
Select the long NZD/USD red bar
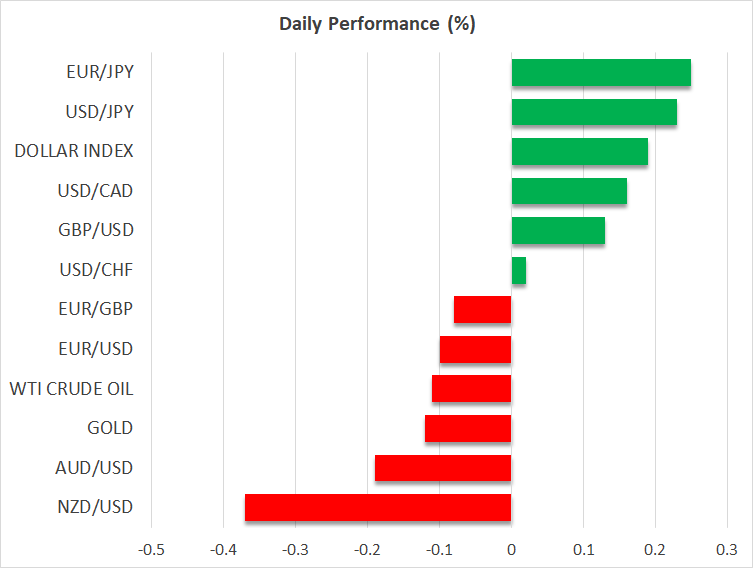[x=377, y=507]
